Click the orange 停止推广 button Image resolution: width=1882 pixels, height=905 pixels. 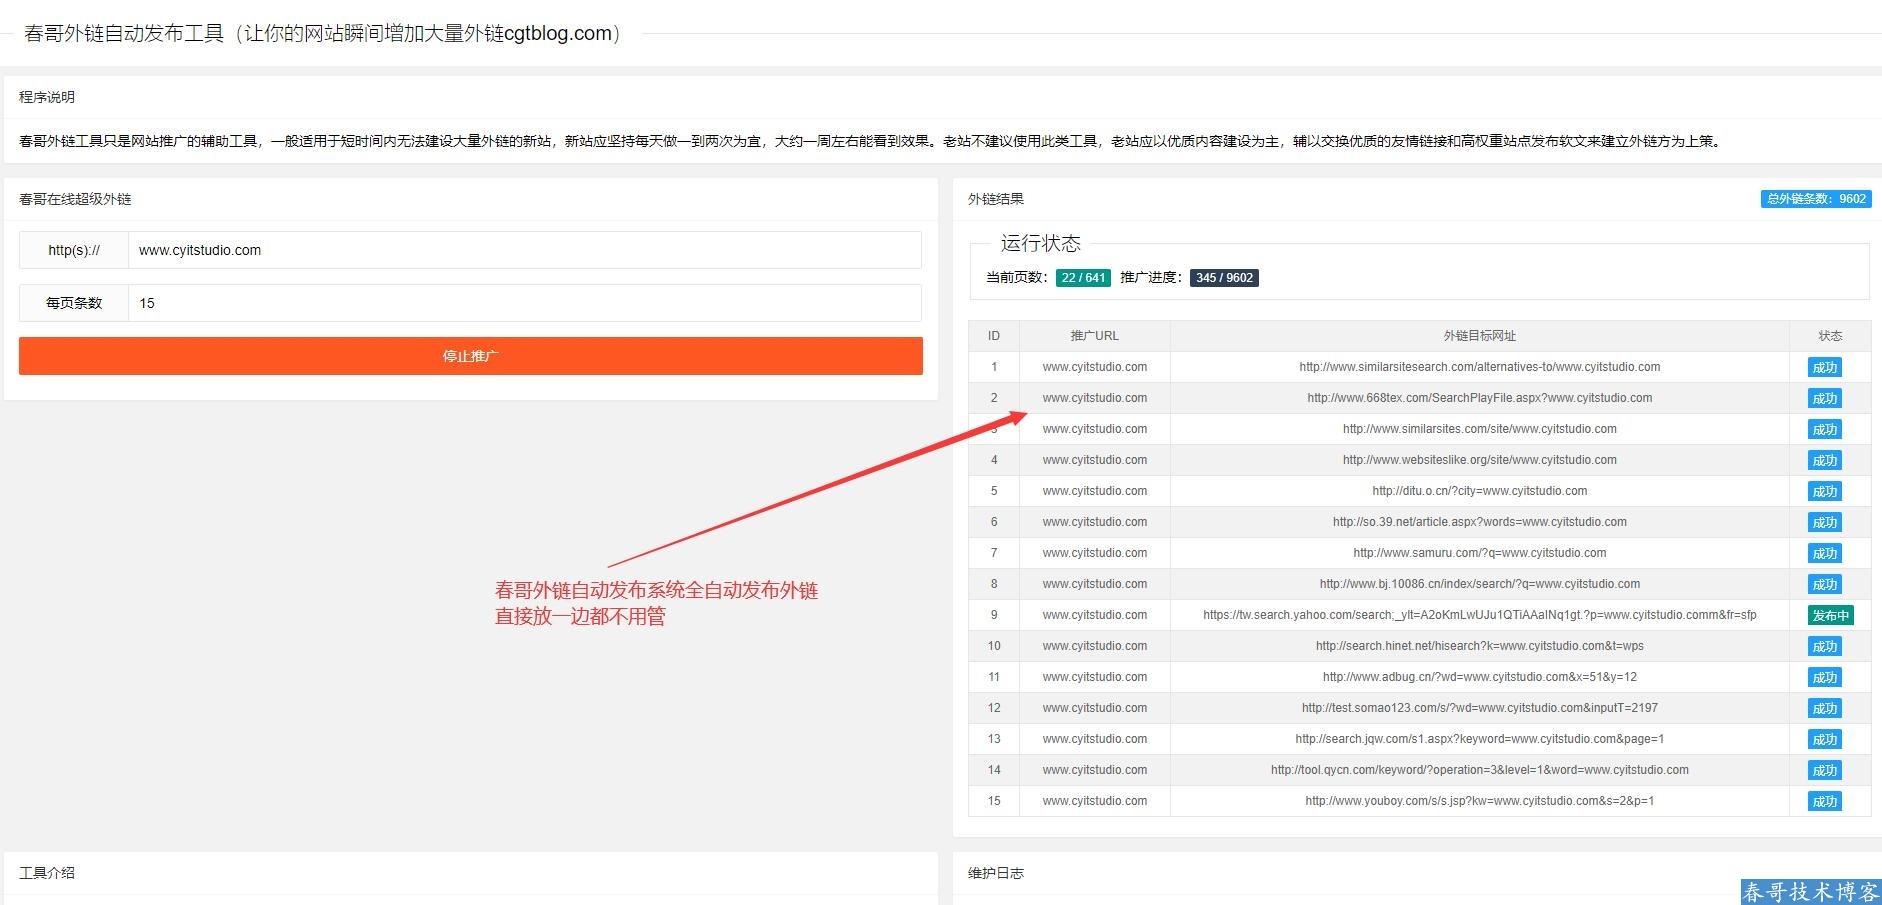470,356
